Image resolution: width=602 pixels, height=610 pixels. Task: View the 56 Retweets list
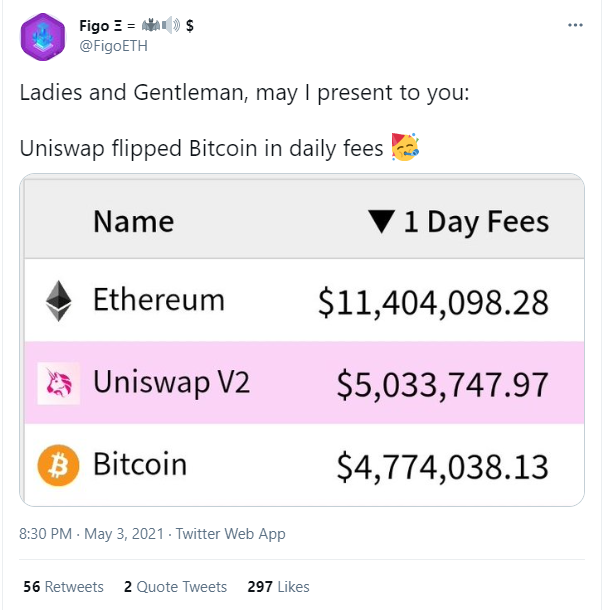62,587
